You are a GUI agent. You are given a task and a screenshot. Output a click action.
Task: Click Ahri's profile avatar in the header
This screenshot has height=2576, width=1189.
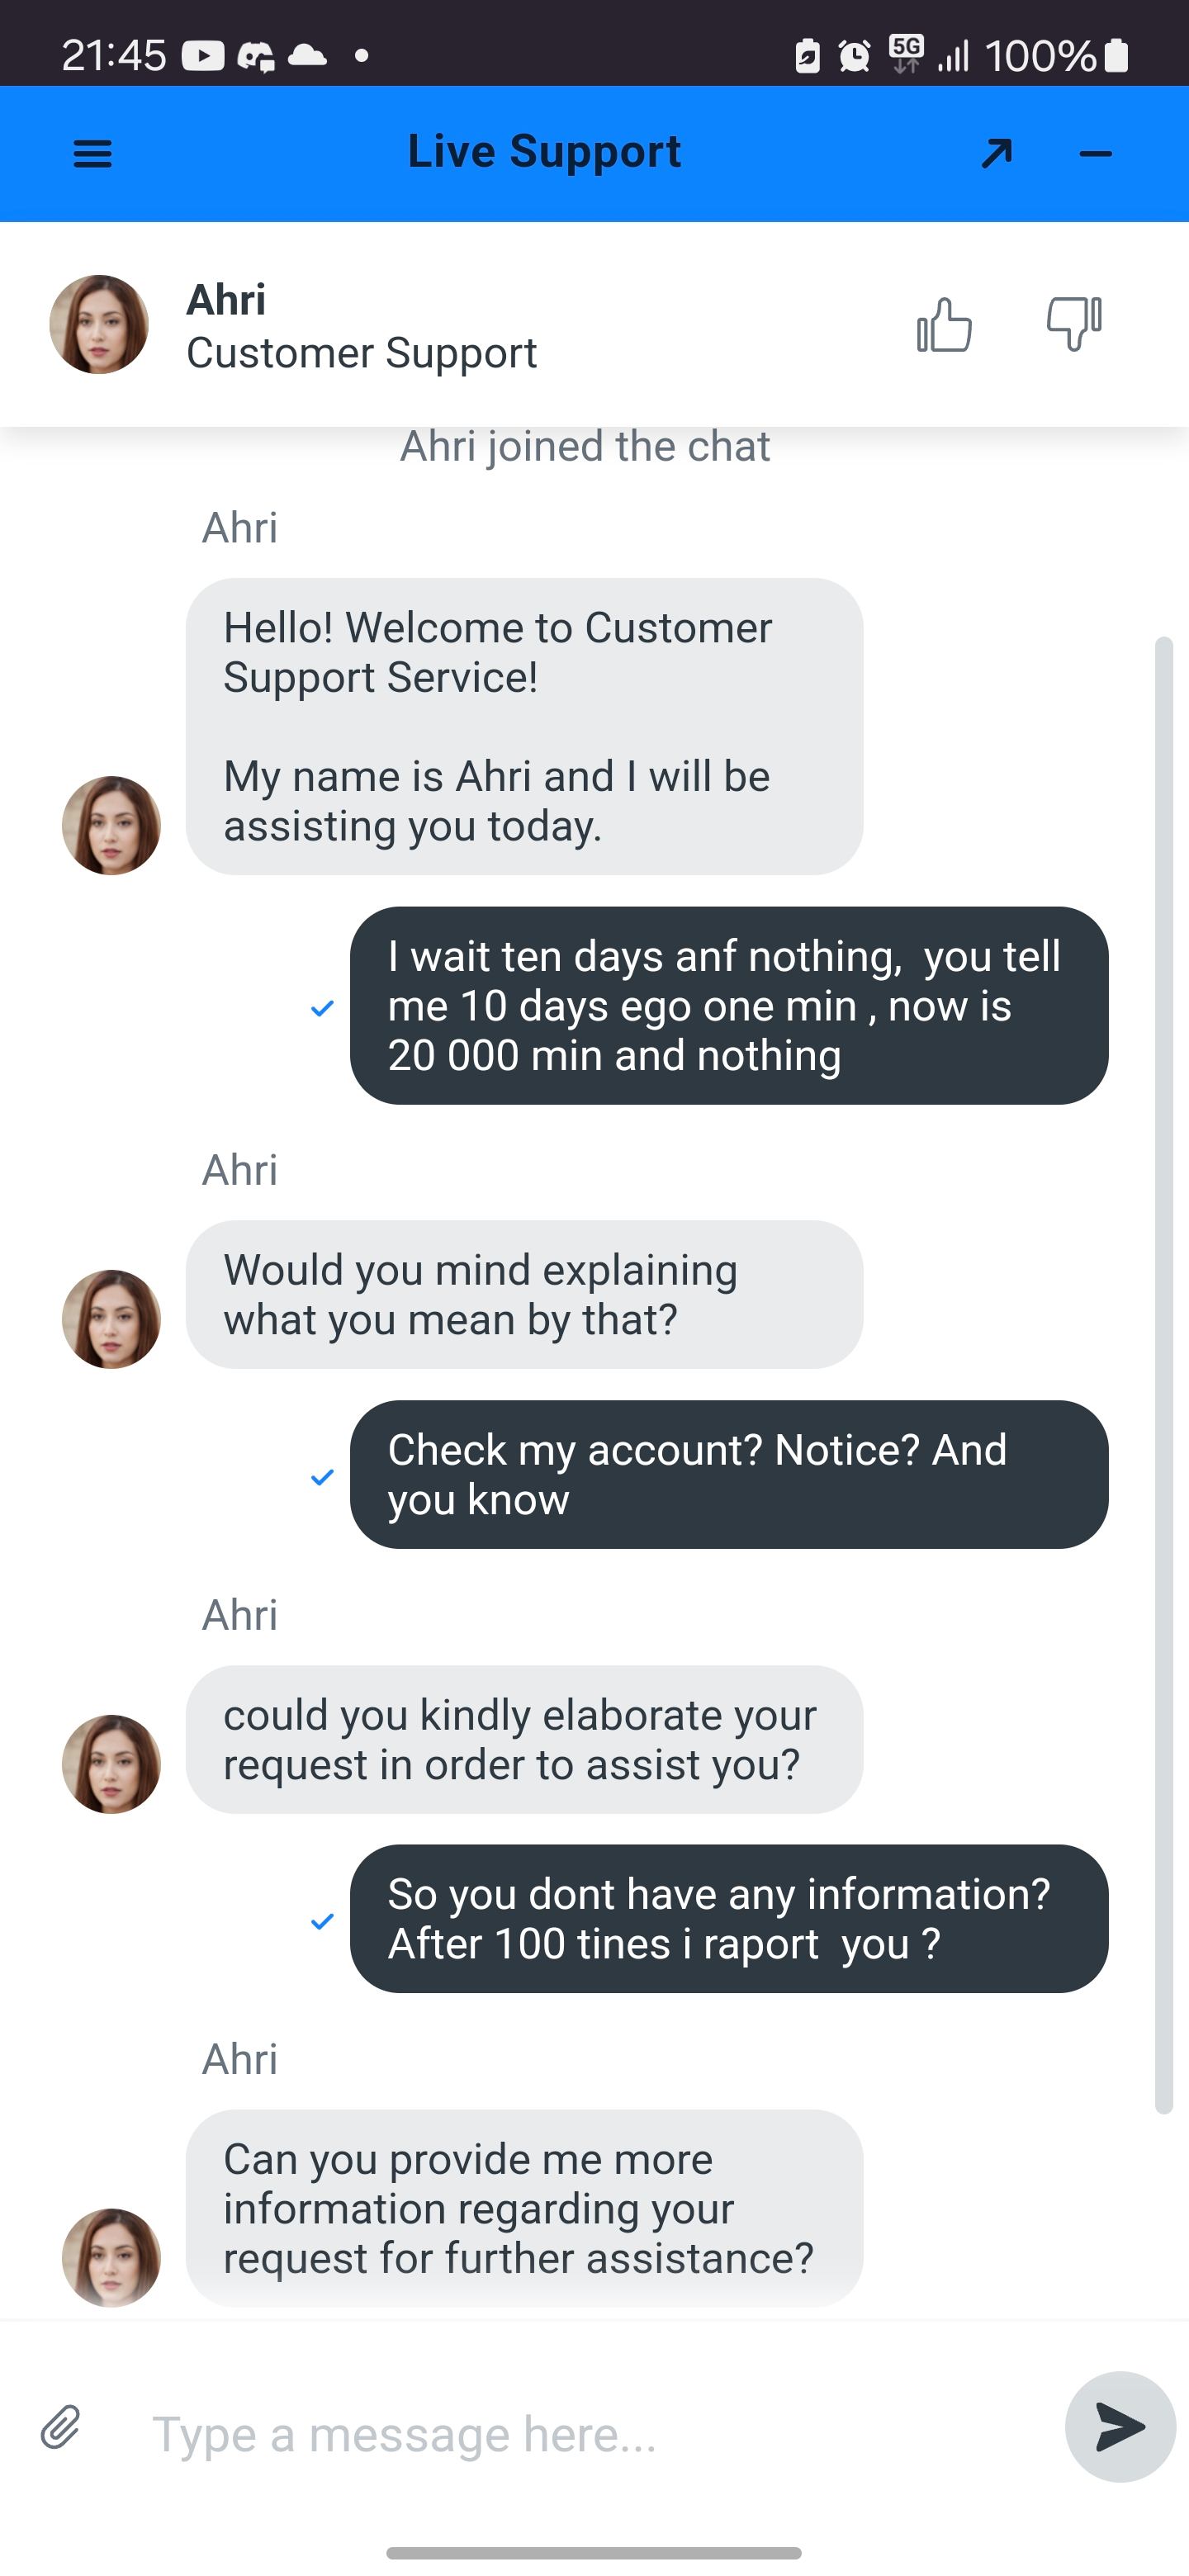[99, 325]
